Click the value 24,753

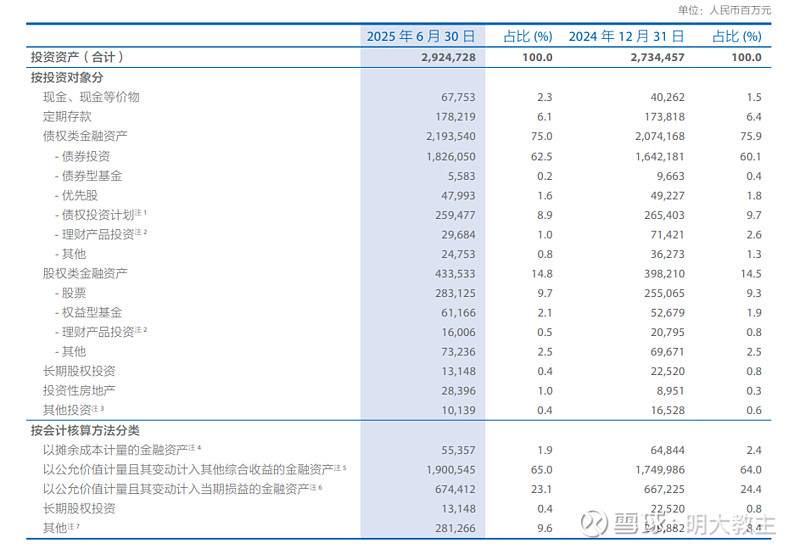458,254
